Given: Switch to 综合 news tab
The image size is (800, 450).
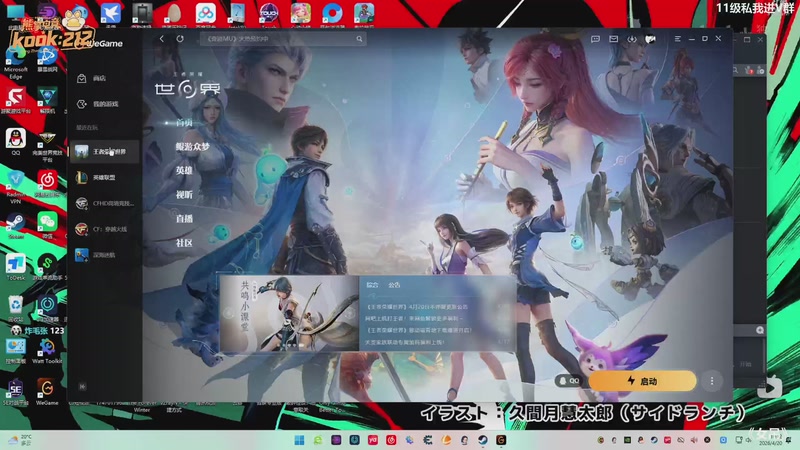Looking at the screenshot, I should [x=373, y=285].
